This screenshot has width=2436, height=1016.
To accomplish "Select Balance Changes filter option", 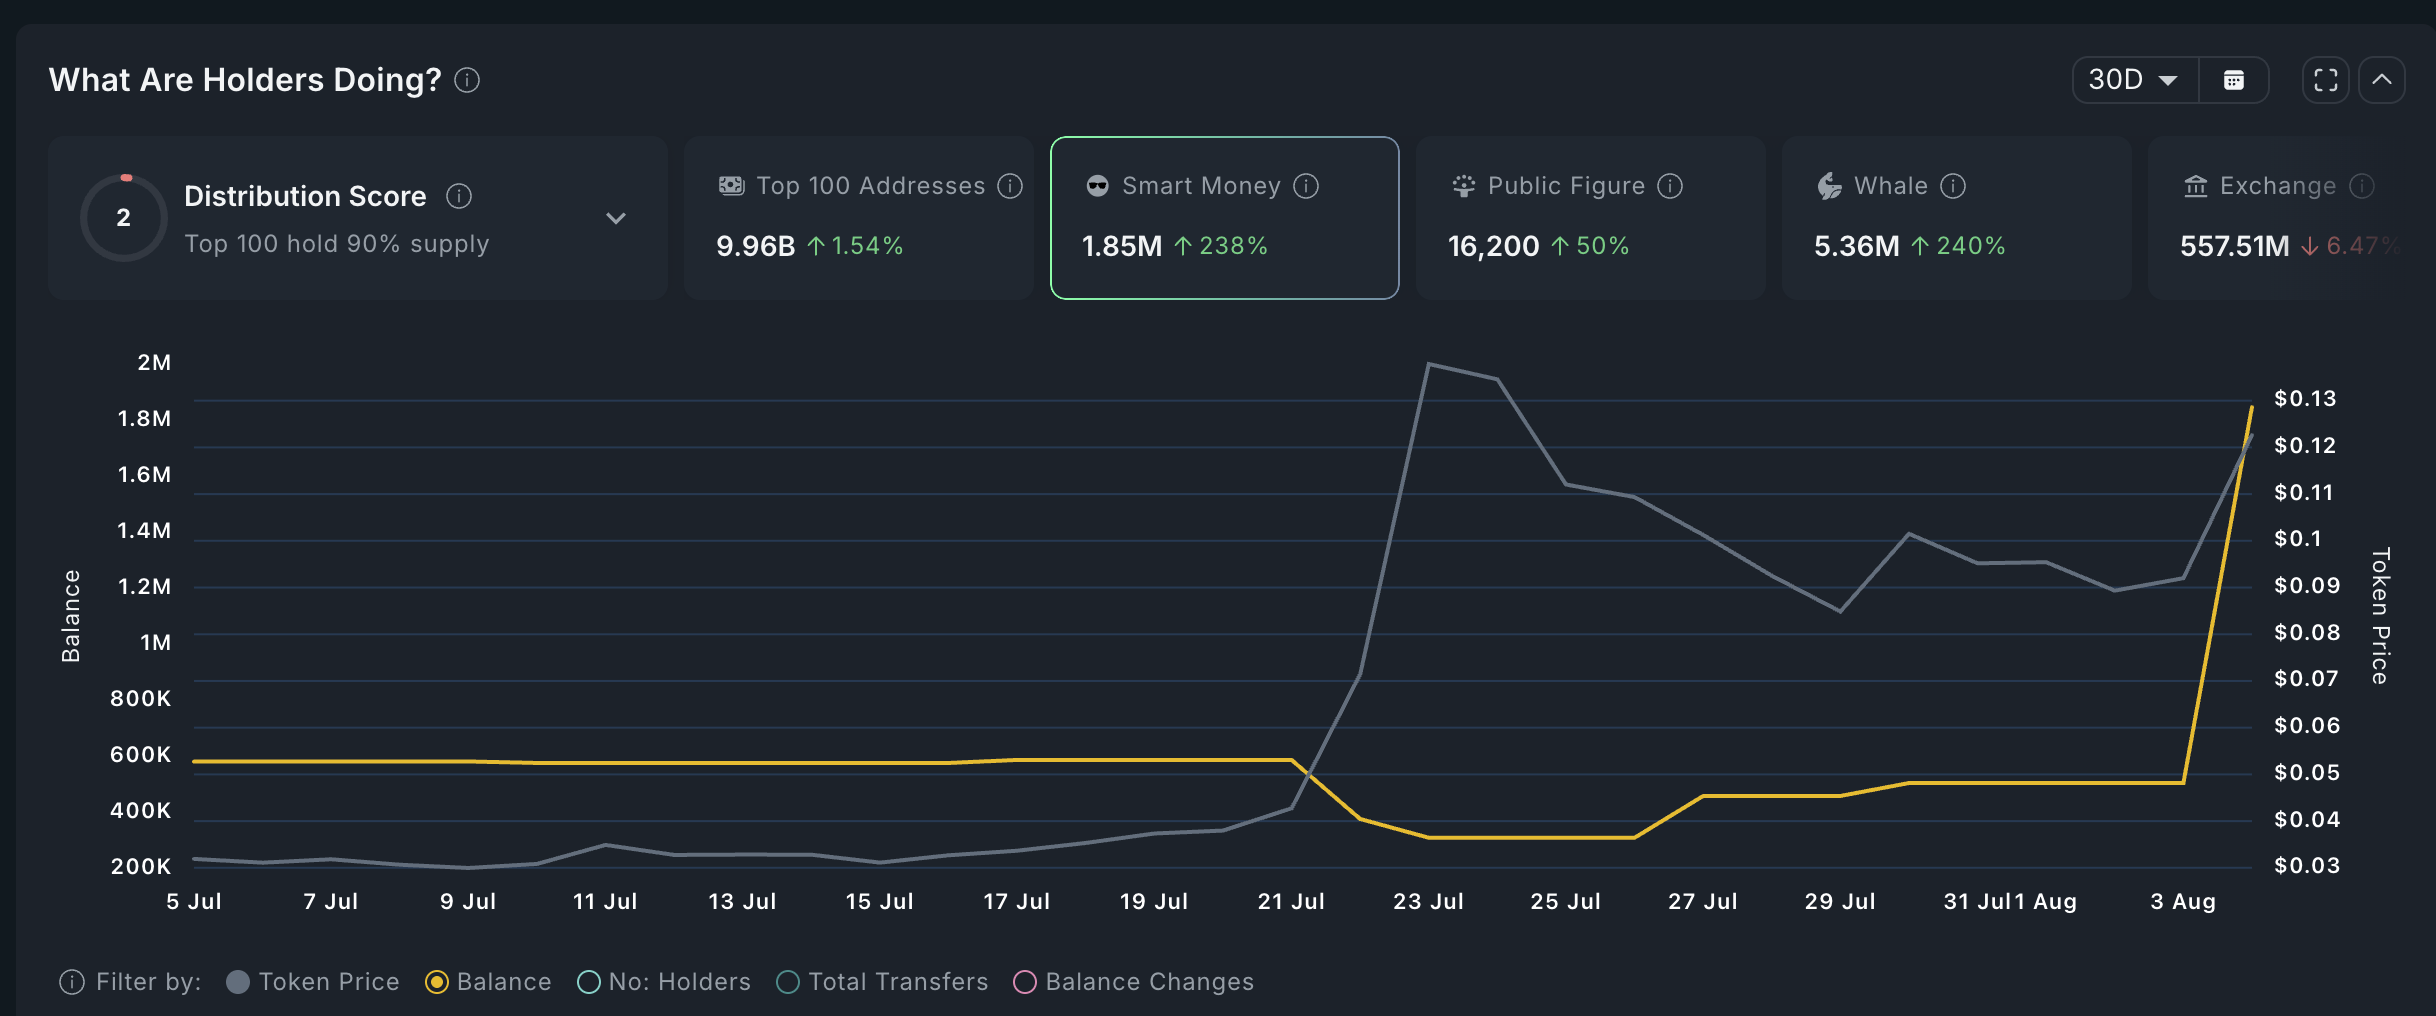I will (1025, 982).
